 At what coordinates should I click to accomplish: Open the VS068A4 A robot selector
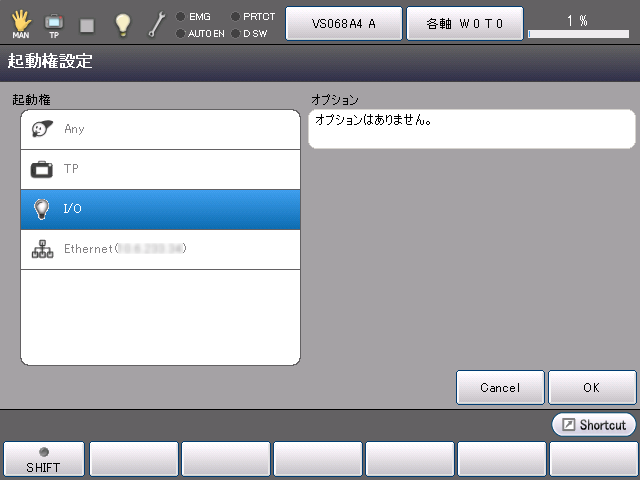[x=344, y=24]
